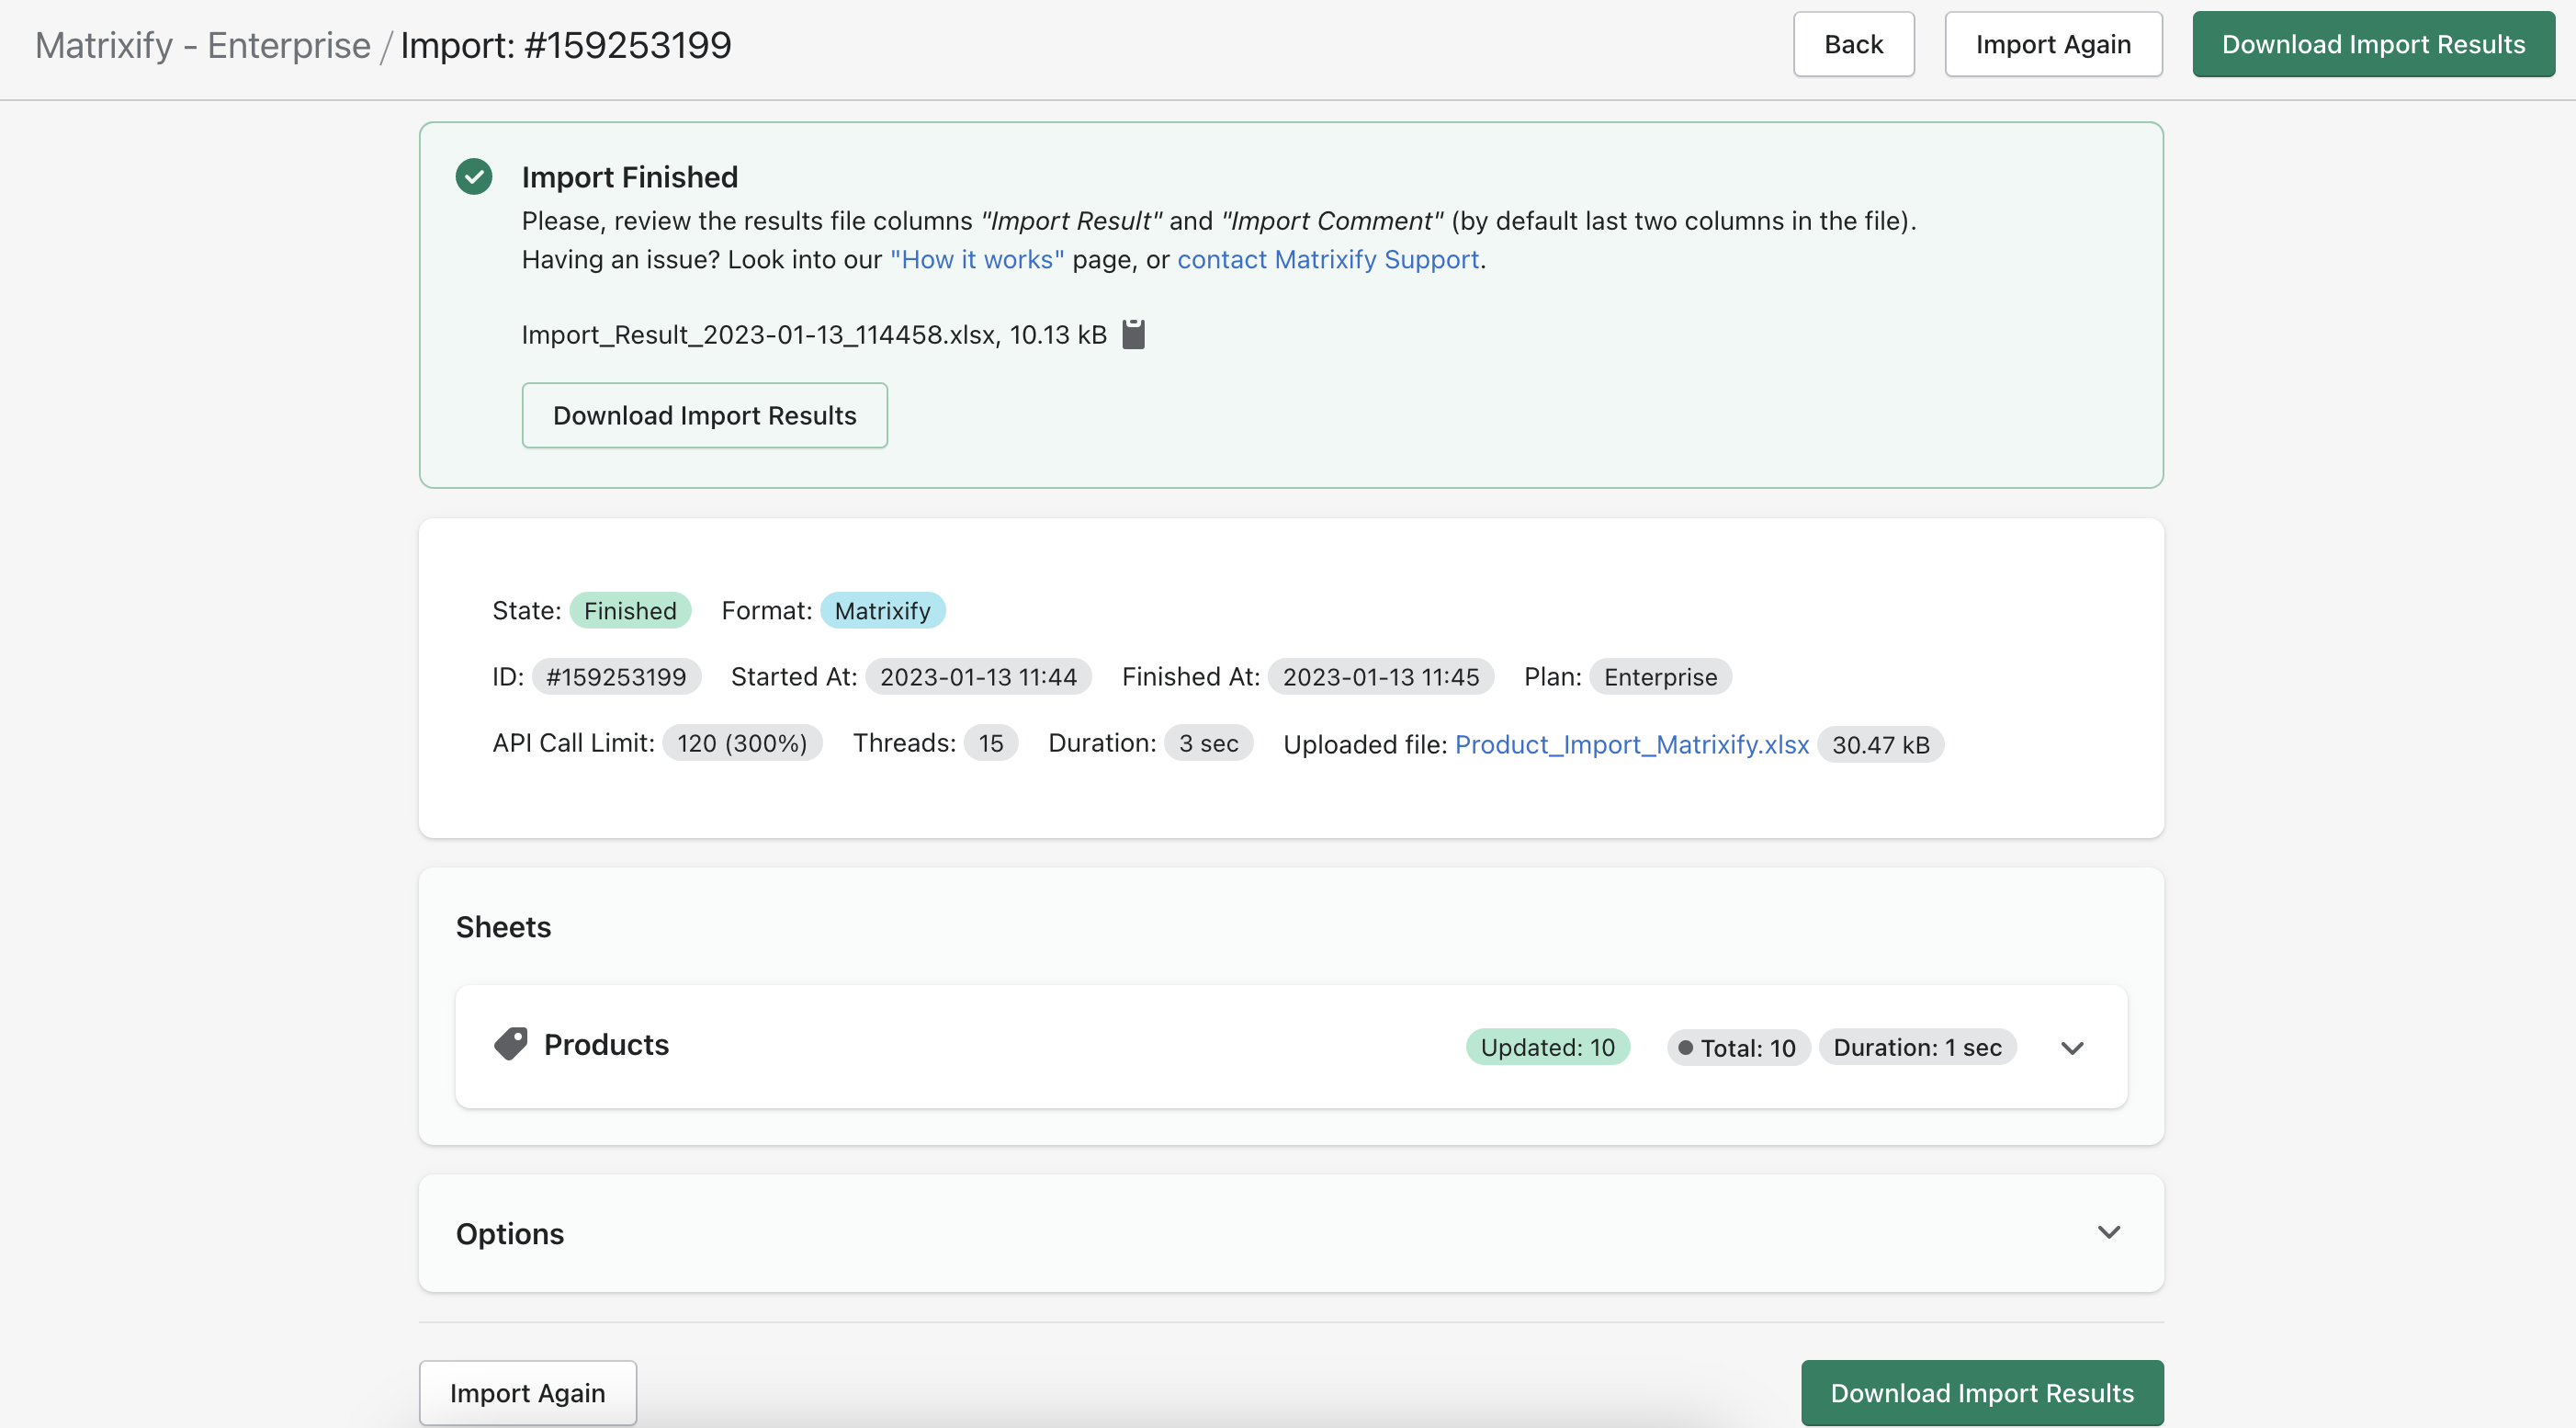Click Import Again at the top
The width and height of the screenshot is (2576, 1428).
pyautogui.click(x=2053, y=44)
